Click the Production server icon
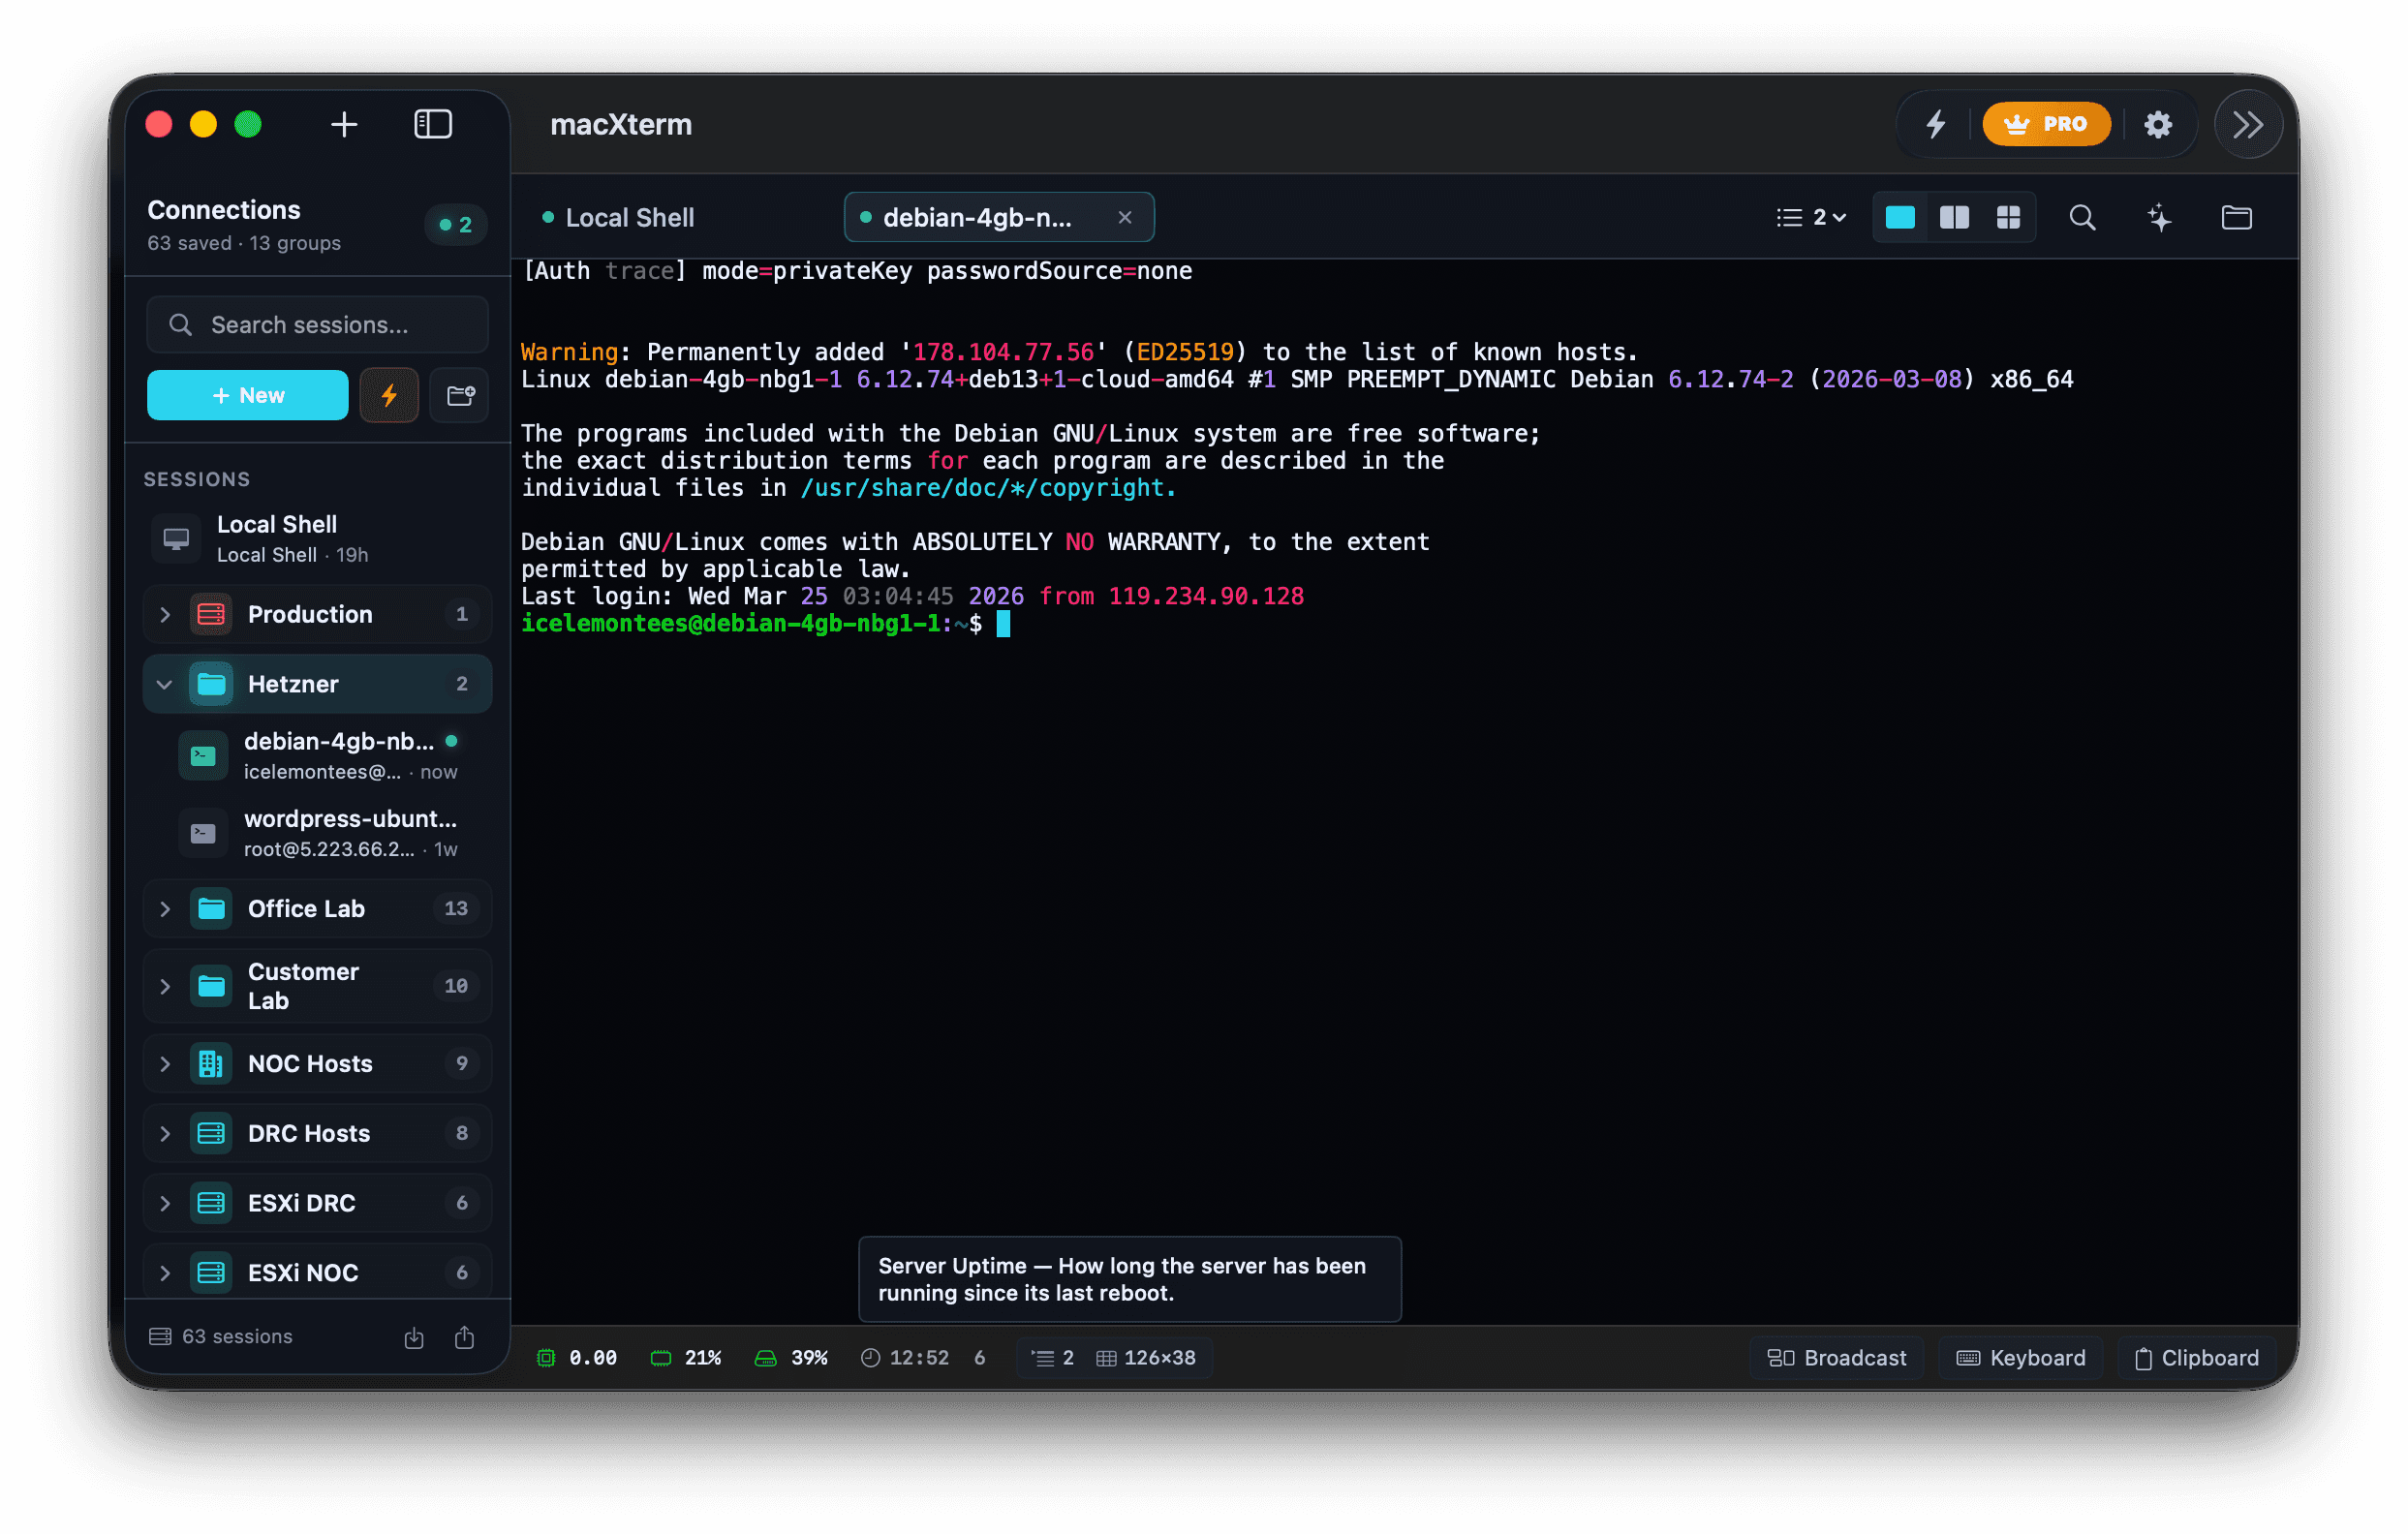Screen dimensions: 2408x1534 point(211,614)
